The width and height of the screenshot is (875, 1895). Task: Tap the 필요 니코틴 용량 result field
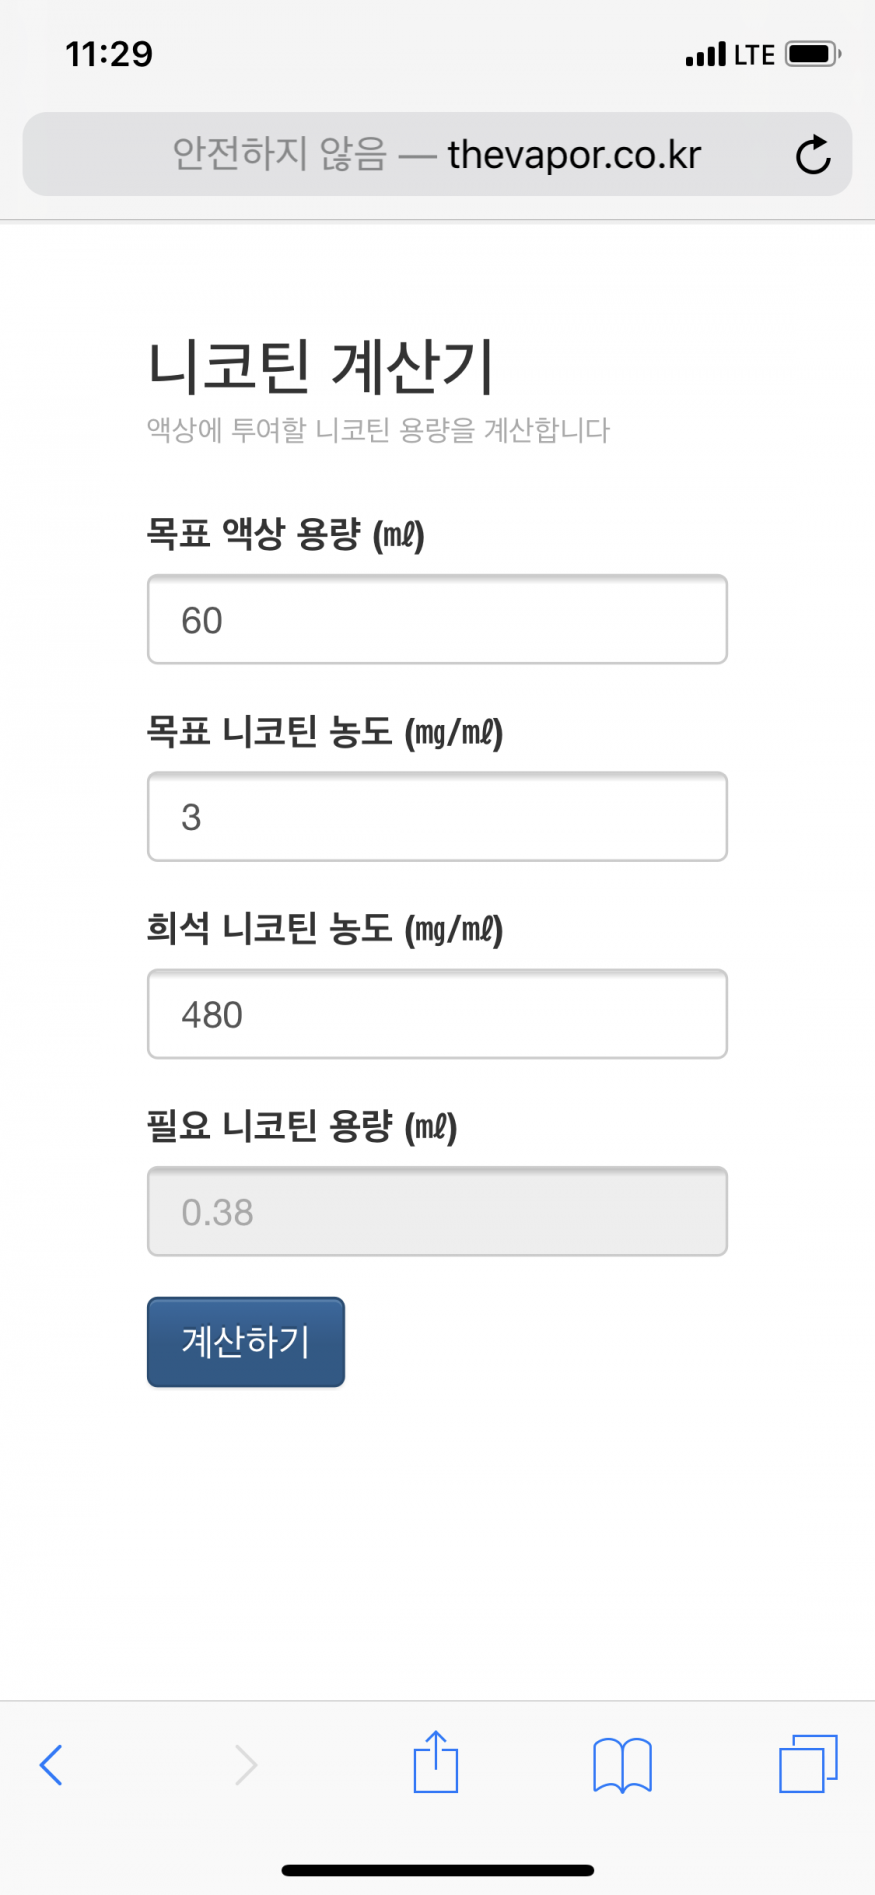tap(437, 1212)
